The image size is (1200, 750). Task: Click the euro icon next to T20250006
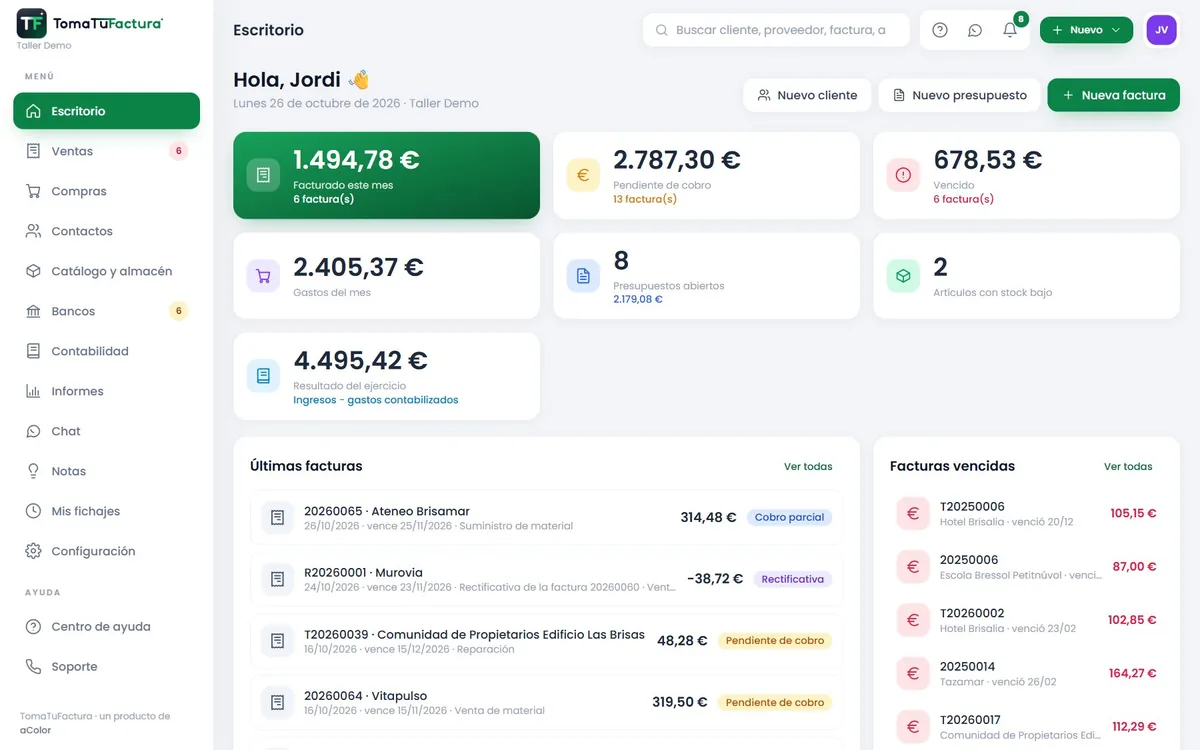912,513
